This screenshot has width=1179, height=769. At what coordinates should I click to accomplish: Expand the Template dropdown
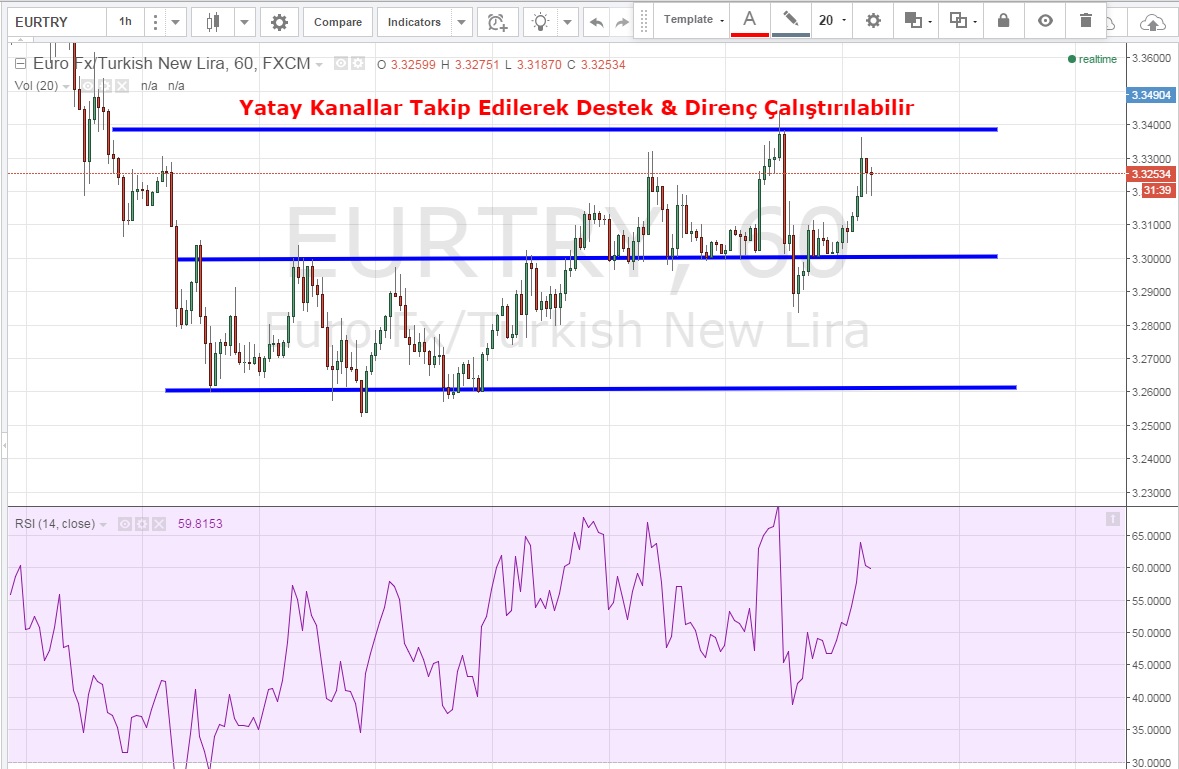[693, 20]
